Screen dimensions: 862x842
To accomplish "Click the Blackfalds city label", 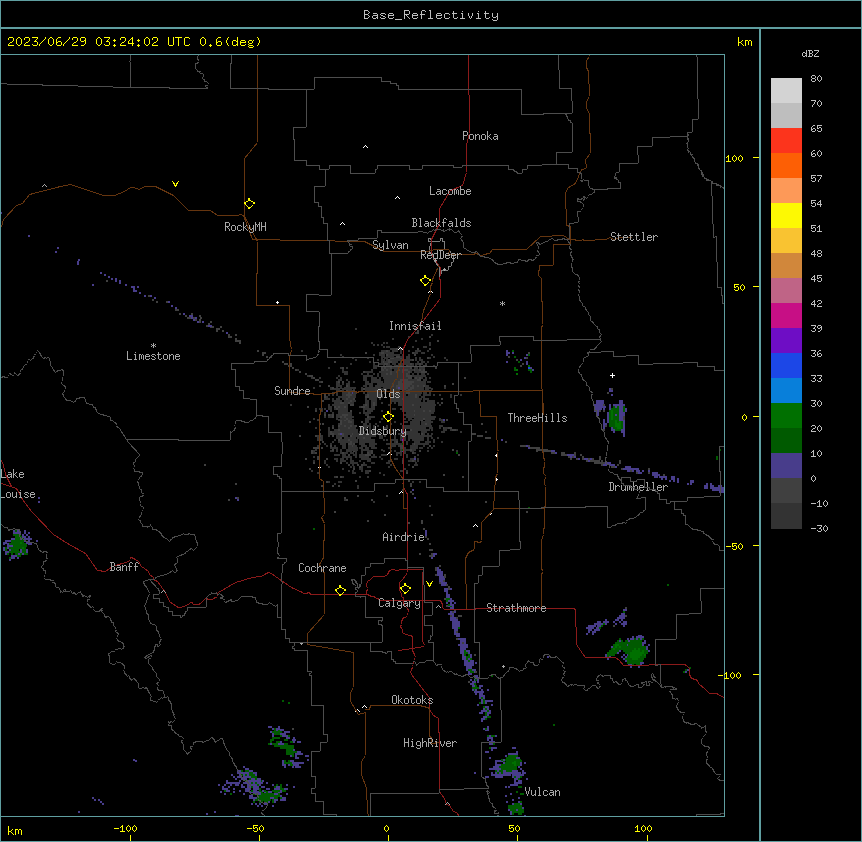I will 441,223.
